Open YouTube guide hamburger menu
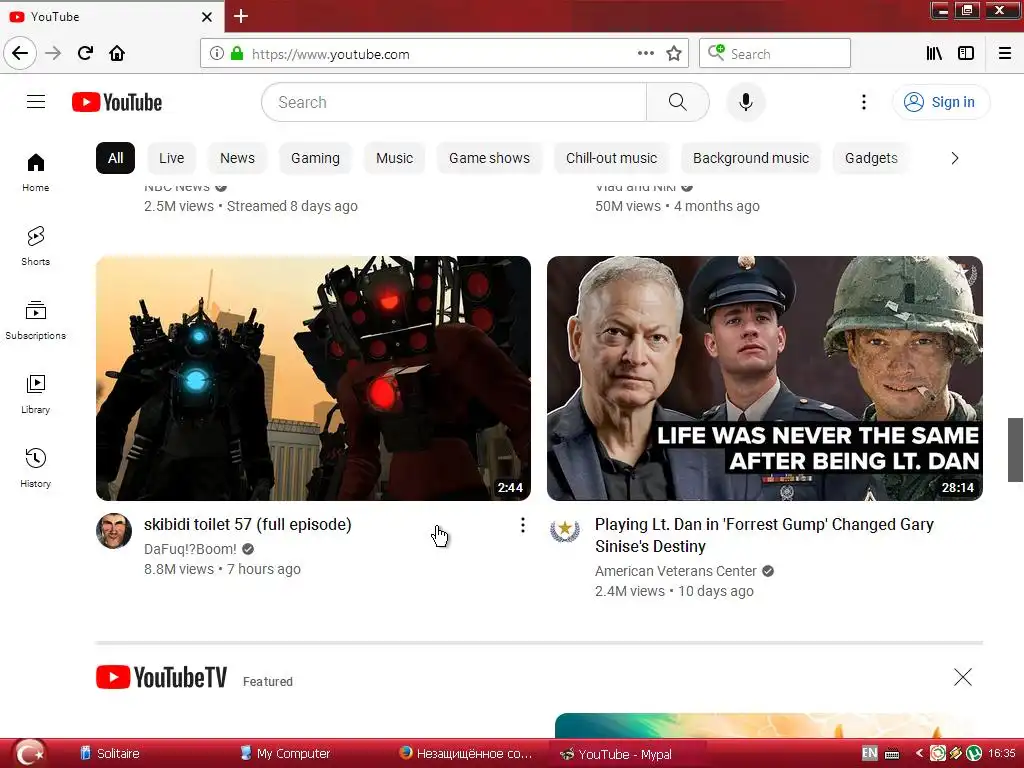This screenshot has width=1024, height=768. (x=36, y=102)
